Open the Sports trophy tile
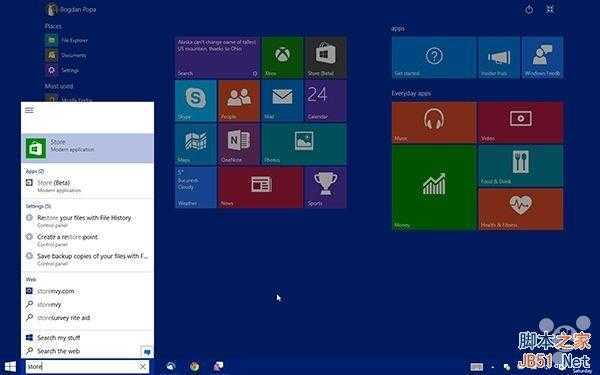Screen dimensions: 600x375 [x=326, y=188]
